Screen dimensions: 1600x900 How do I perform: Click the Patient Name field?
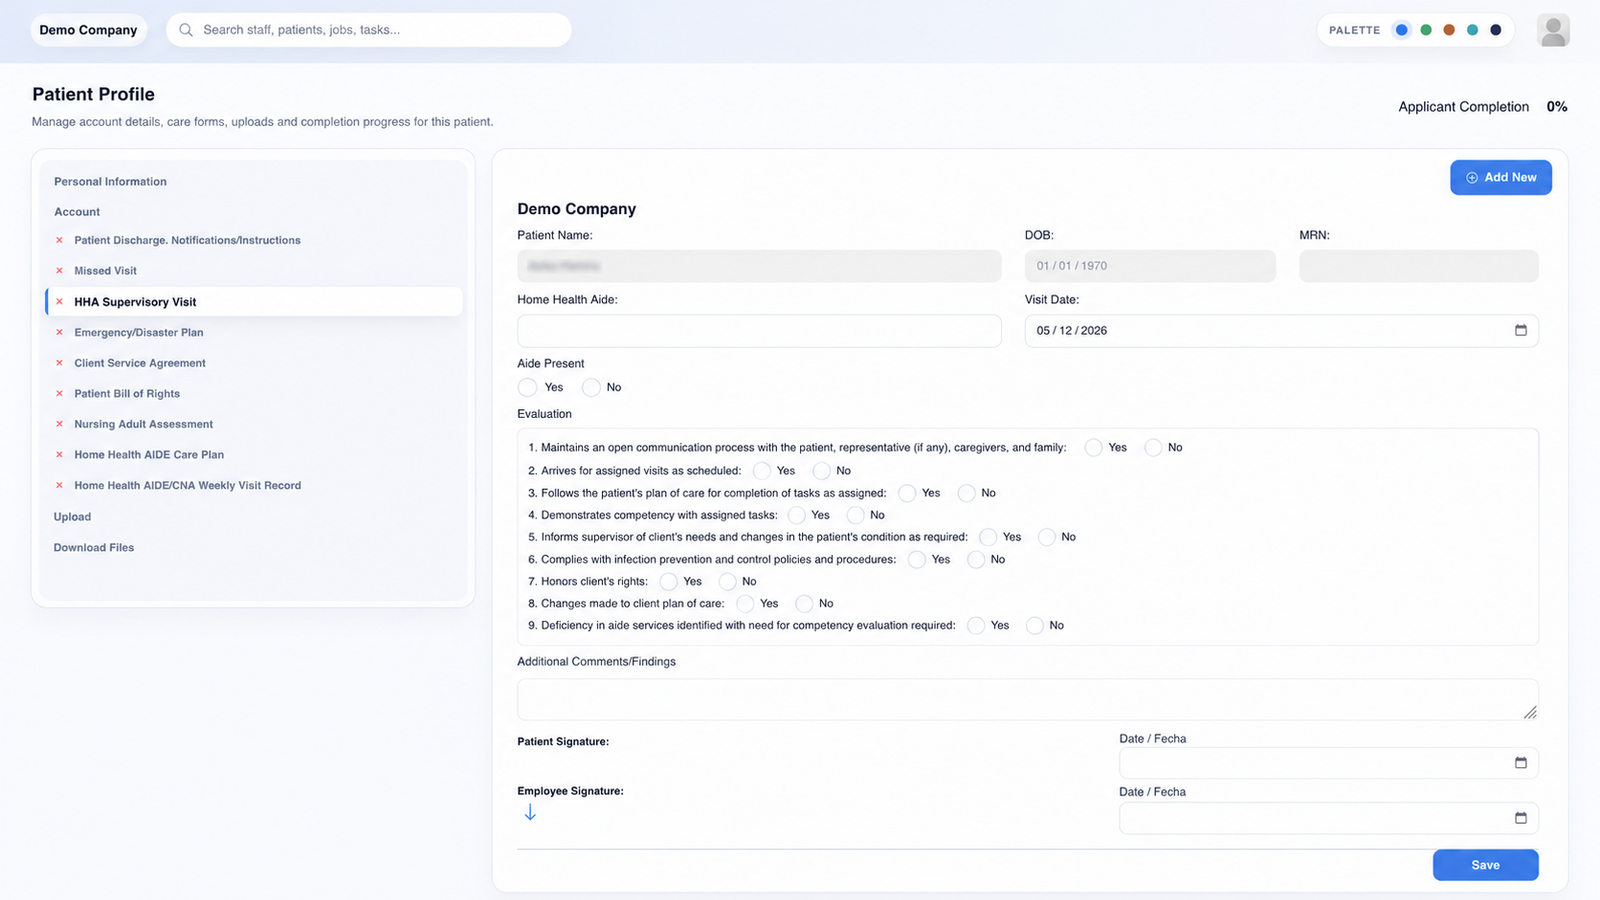pyautogui.click(x=759, y=266)
